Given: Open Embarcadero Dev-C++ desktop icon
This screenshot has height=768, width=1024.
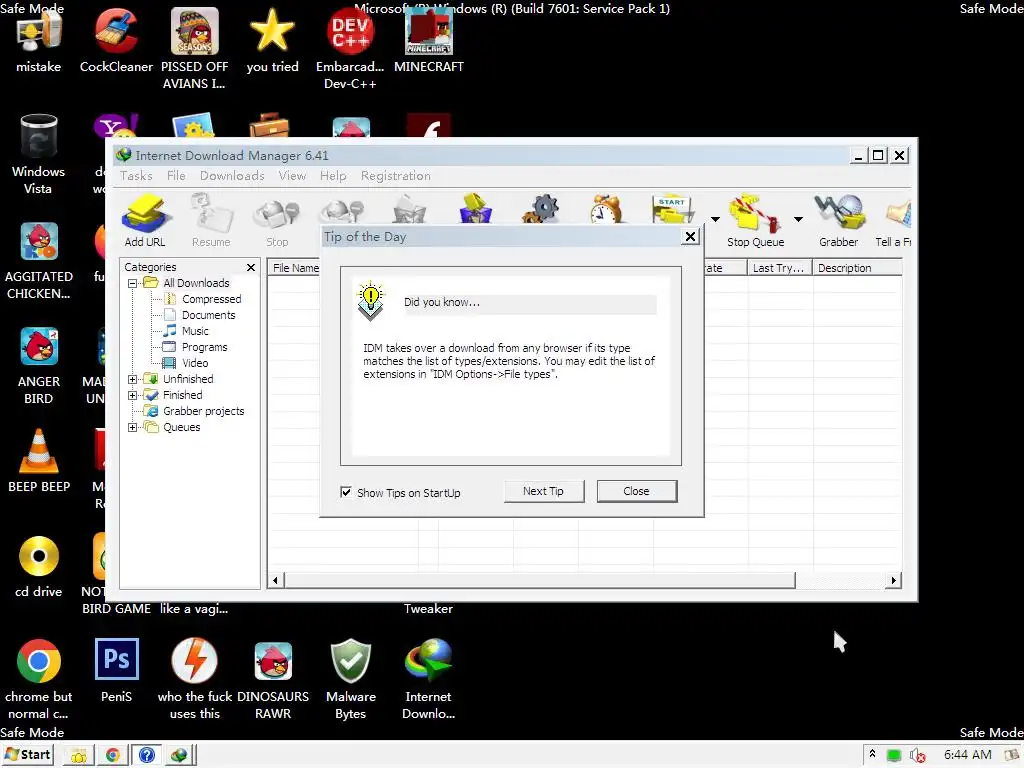Looking at the screenshot, I should (350, 49).
